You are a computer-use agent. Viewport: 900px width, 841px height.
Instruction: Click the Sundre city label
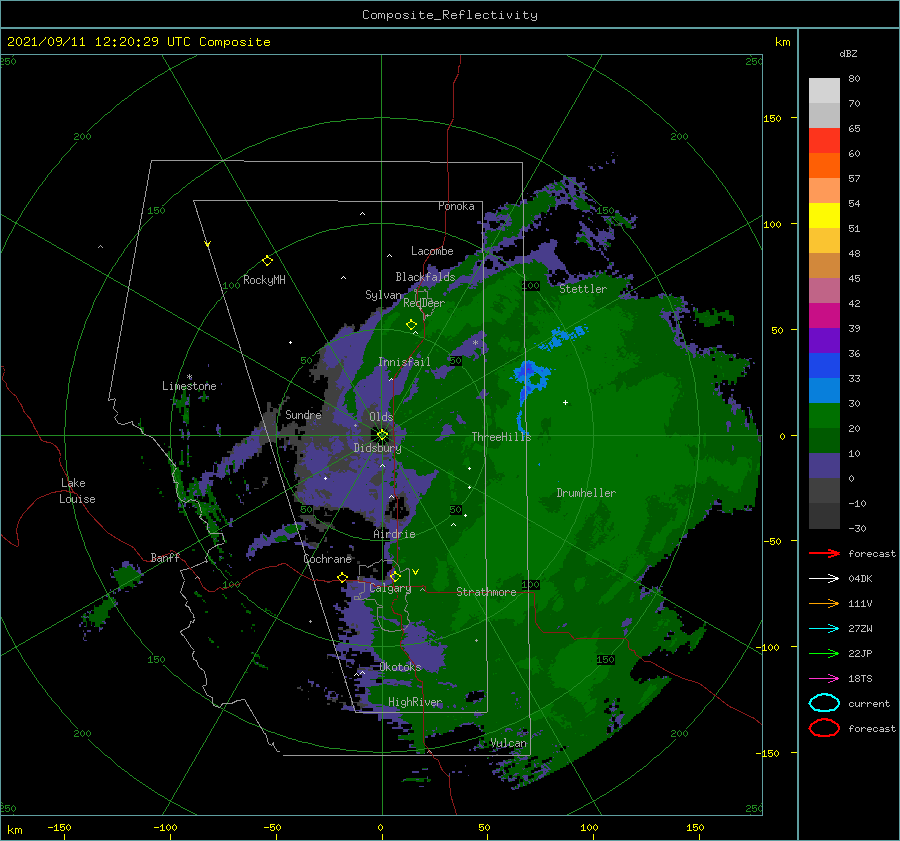coord(303,414)
